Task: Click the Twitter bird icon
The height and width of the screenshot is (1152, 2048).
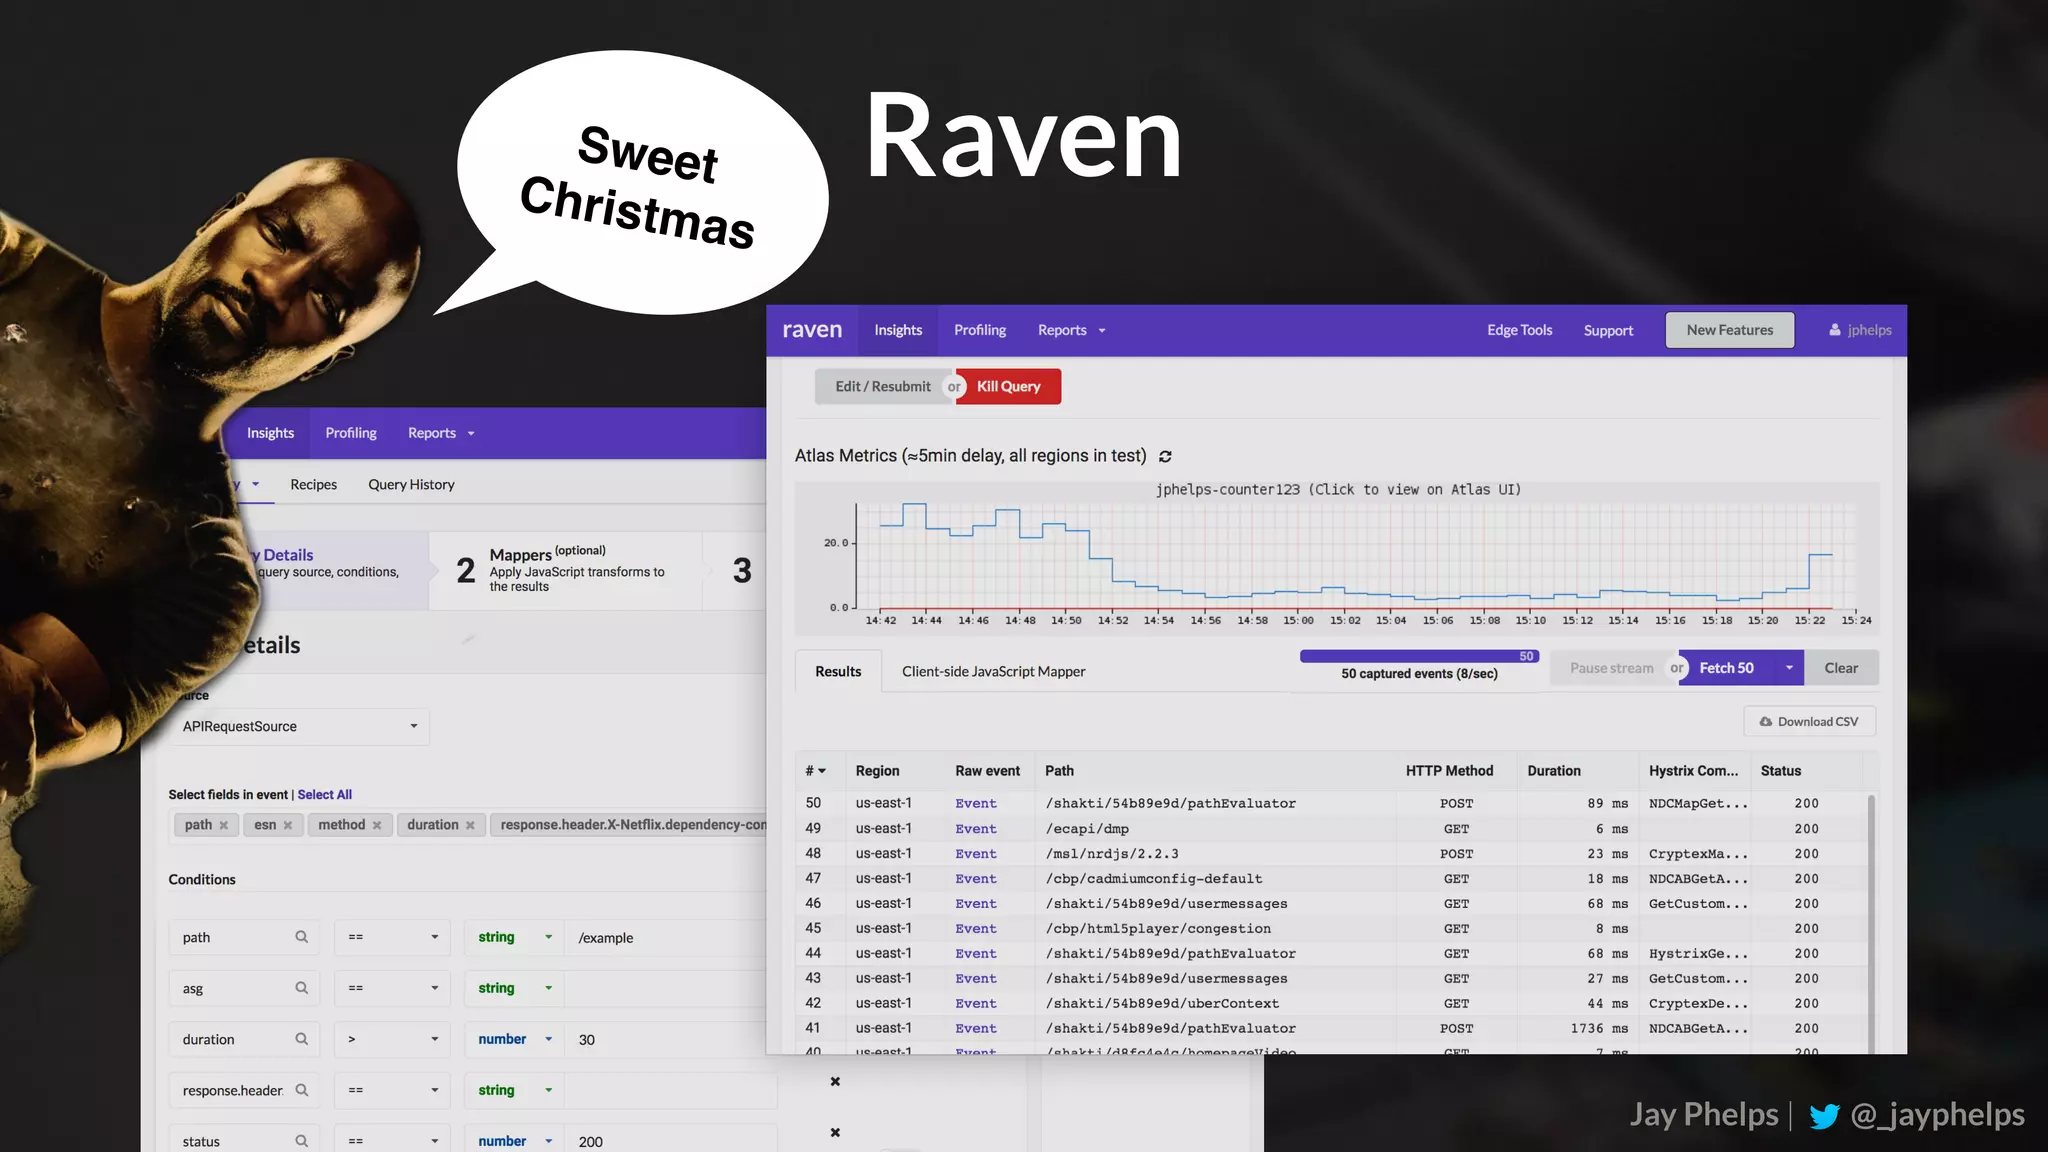Action: pyautogui.click(x=1824, y=1116)
